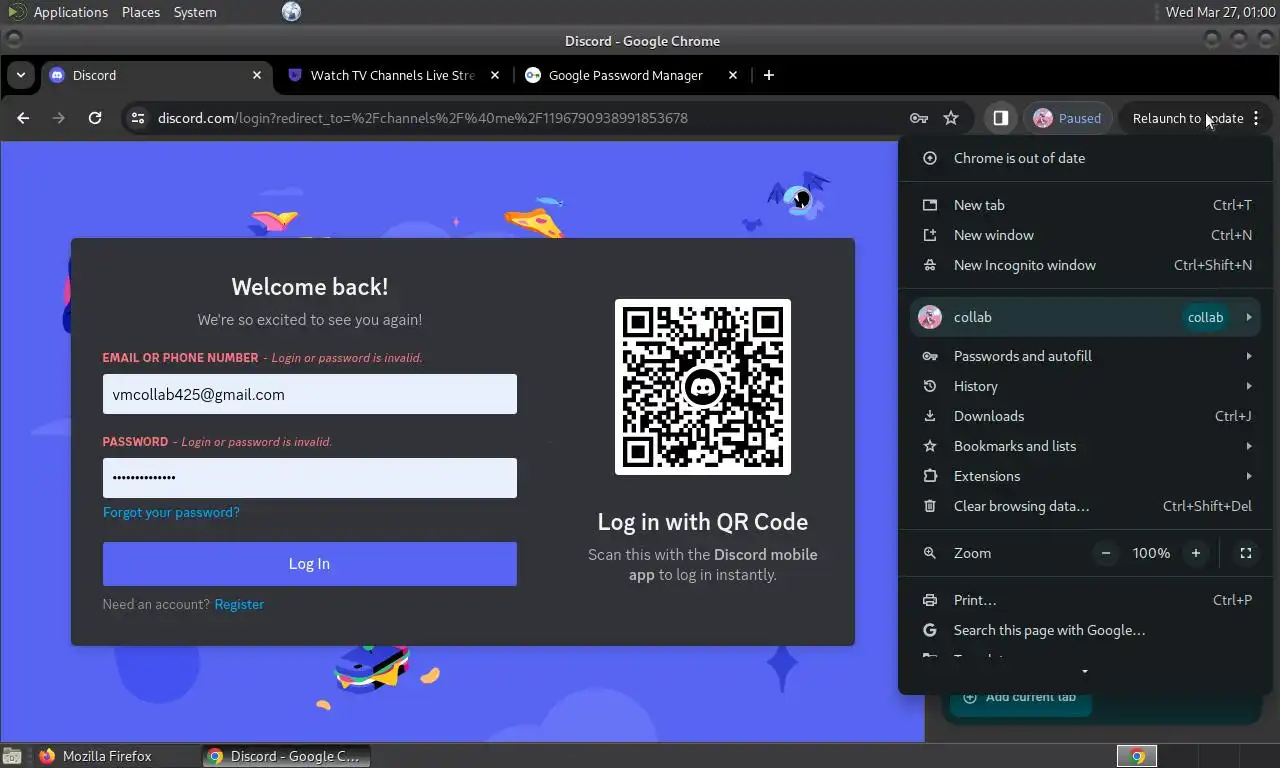This screenshot has height=768, width=1280.
Task: Click the three-dot Chrome menu icon
Action: pos(1256,118)
